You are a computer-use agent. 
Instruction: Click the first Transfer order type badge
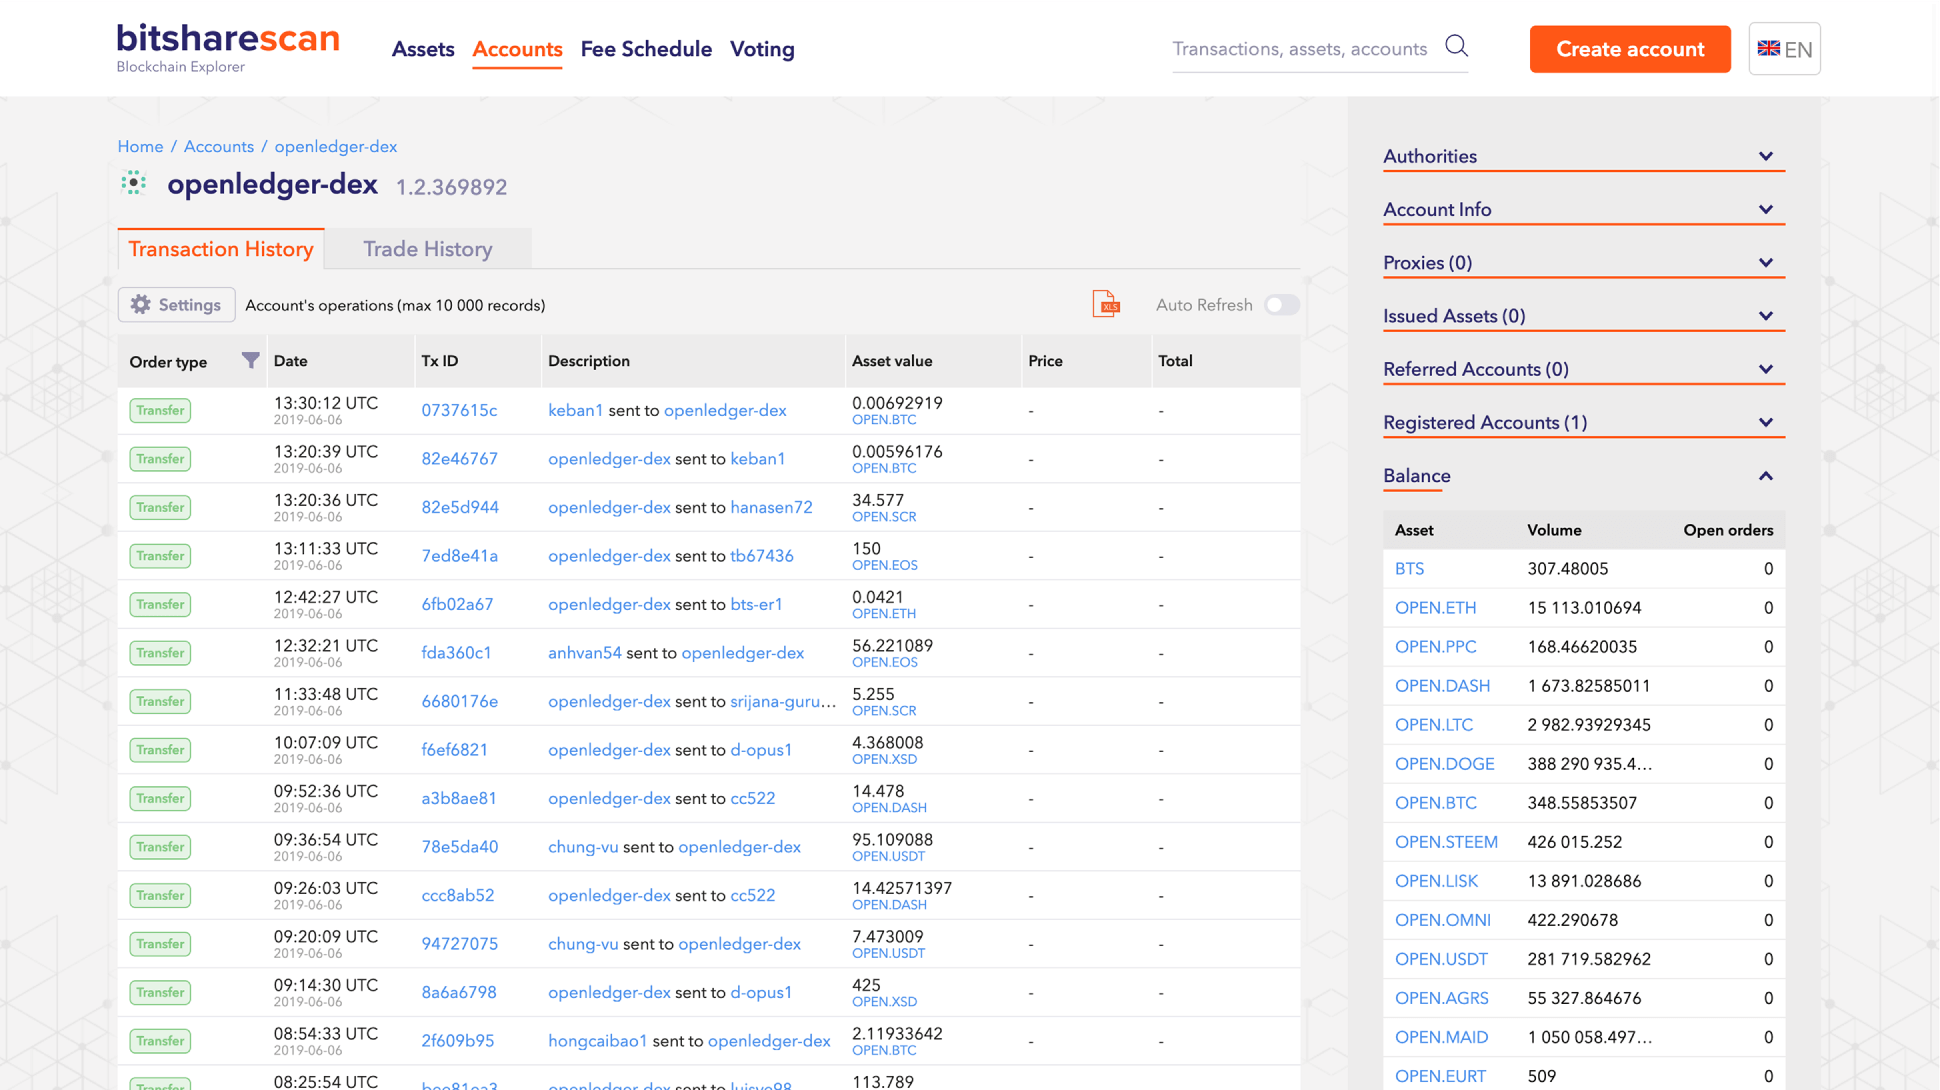[160, 411]
